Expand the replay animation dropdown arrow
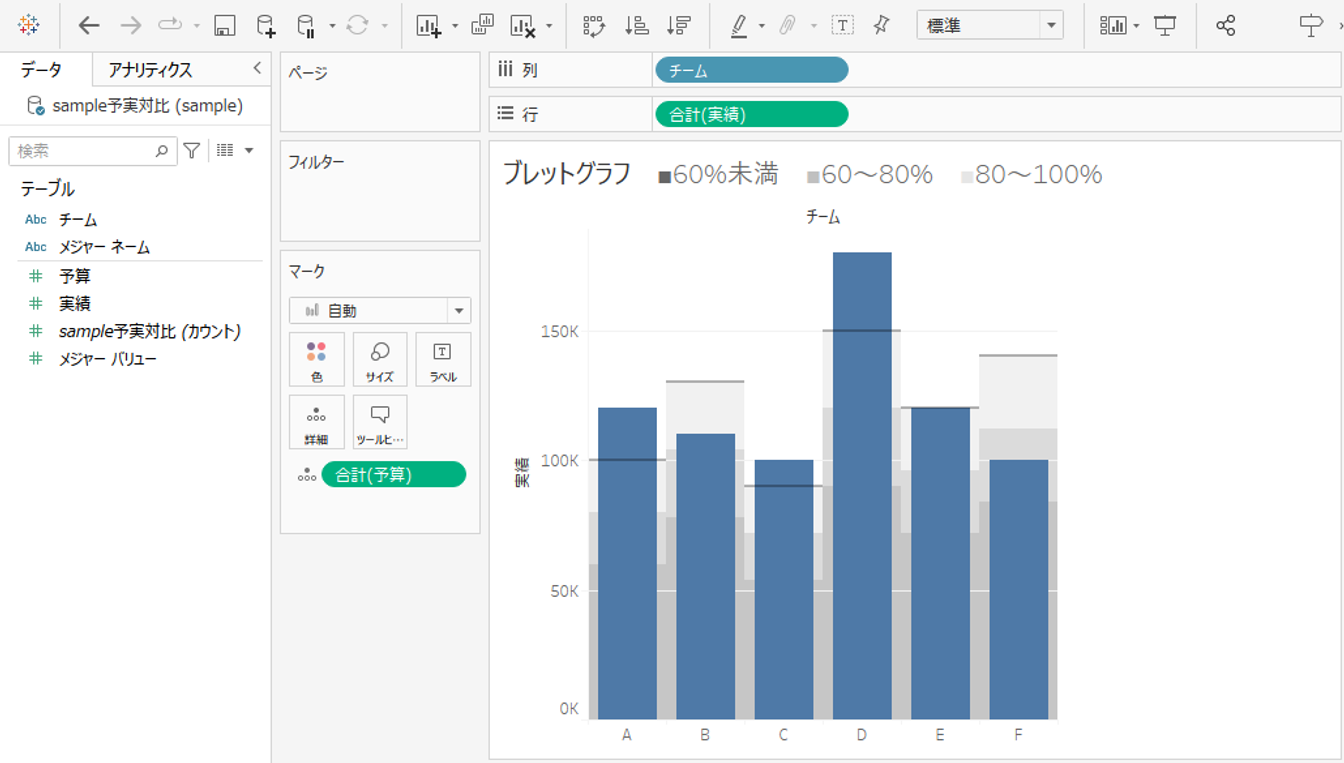 click(197, 26)
